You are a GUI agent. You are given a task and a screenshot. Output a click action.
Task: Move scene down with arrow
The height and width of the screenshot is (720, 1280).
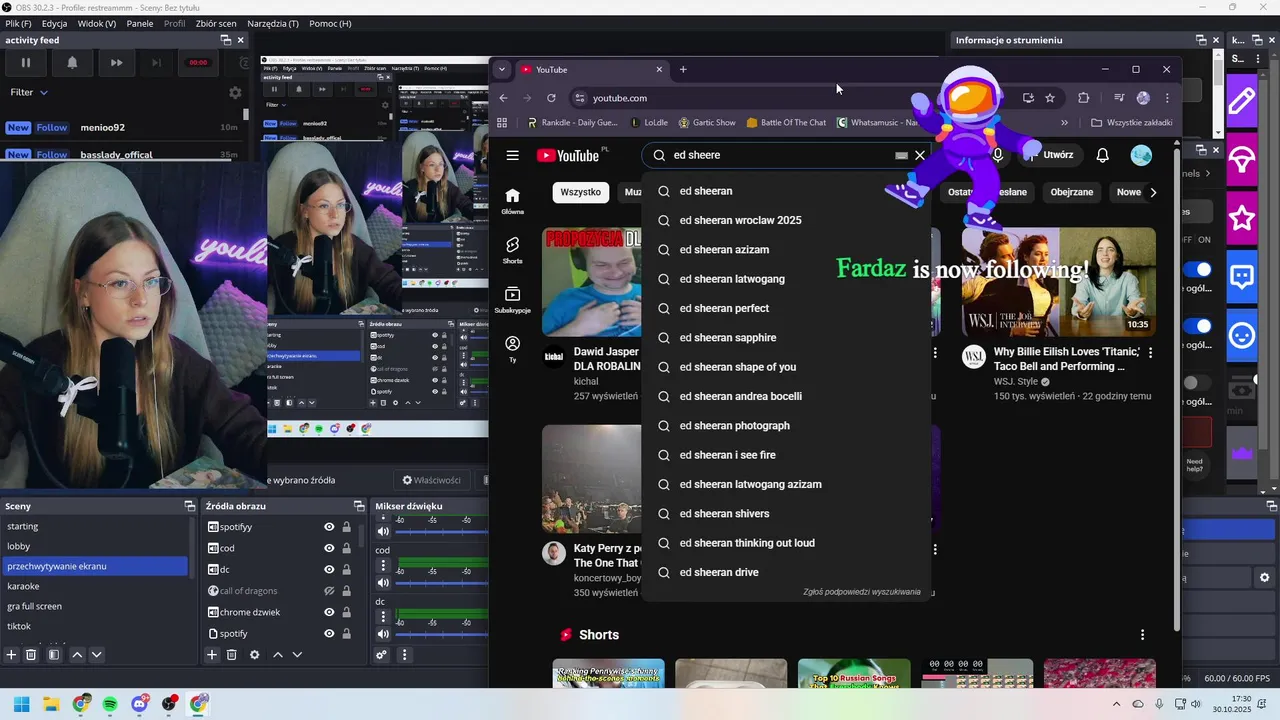point(96,655)
